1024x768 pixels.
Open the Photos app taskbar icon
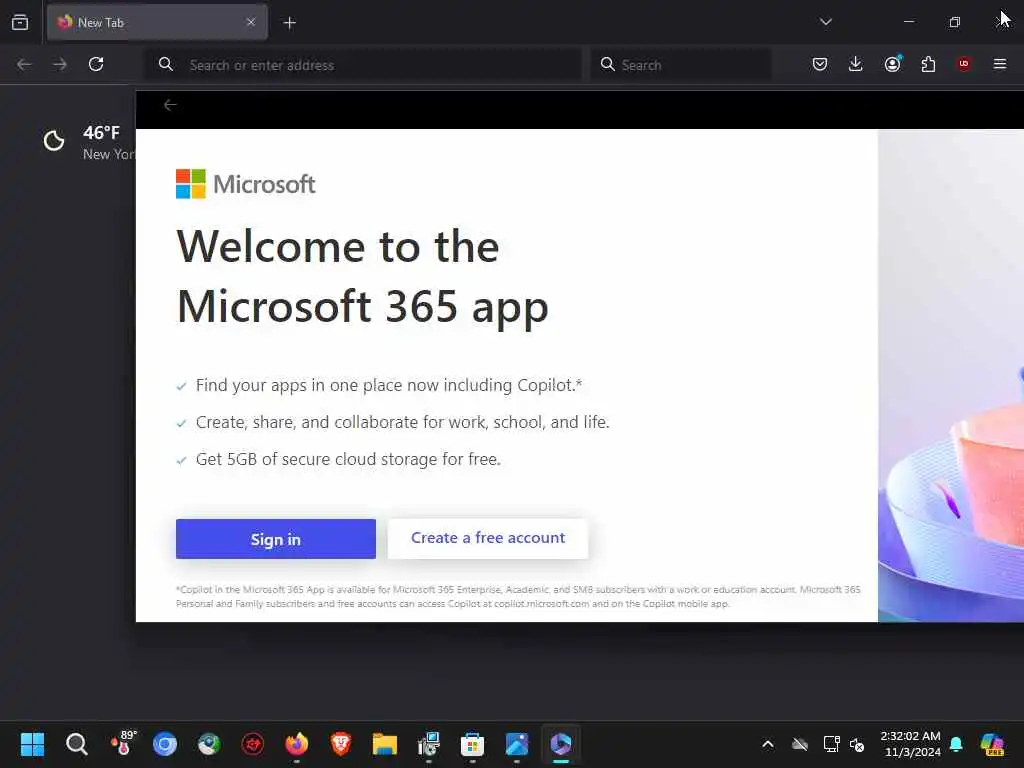click(x=517, y=744)
